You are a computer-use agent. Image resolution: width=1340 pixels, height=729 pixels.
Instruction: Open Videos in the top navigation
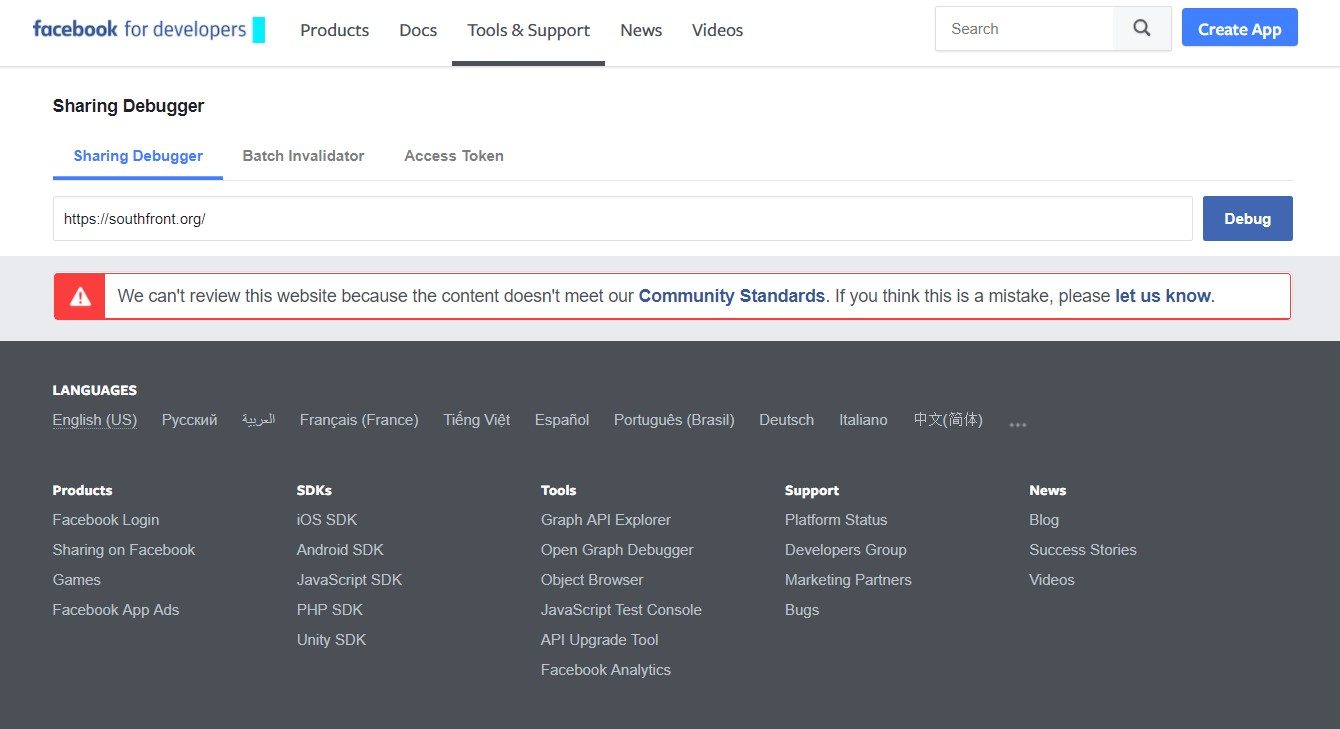point(717,30)
